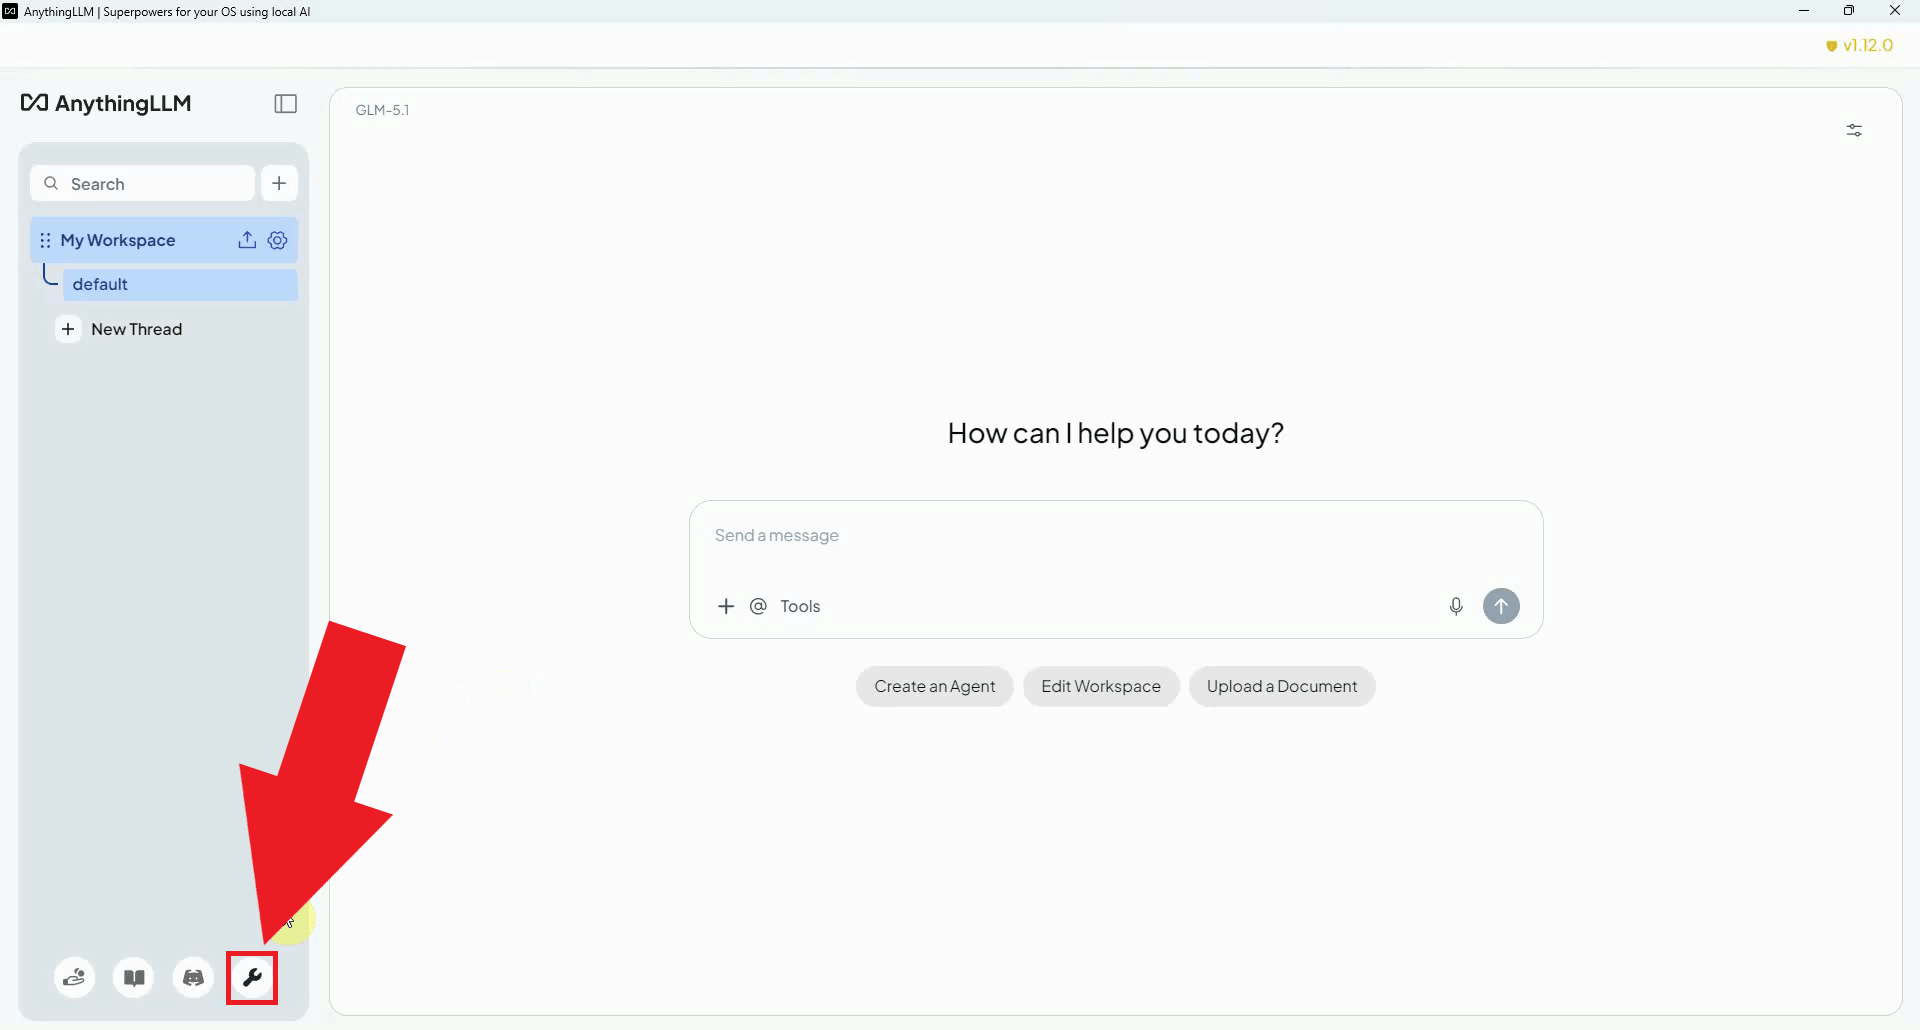This screenshot has height=1030, width=1920.
Task: Attach a file with plus icon
Action: 726,606
